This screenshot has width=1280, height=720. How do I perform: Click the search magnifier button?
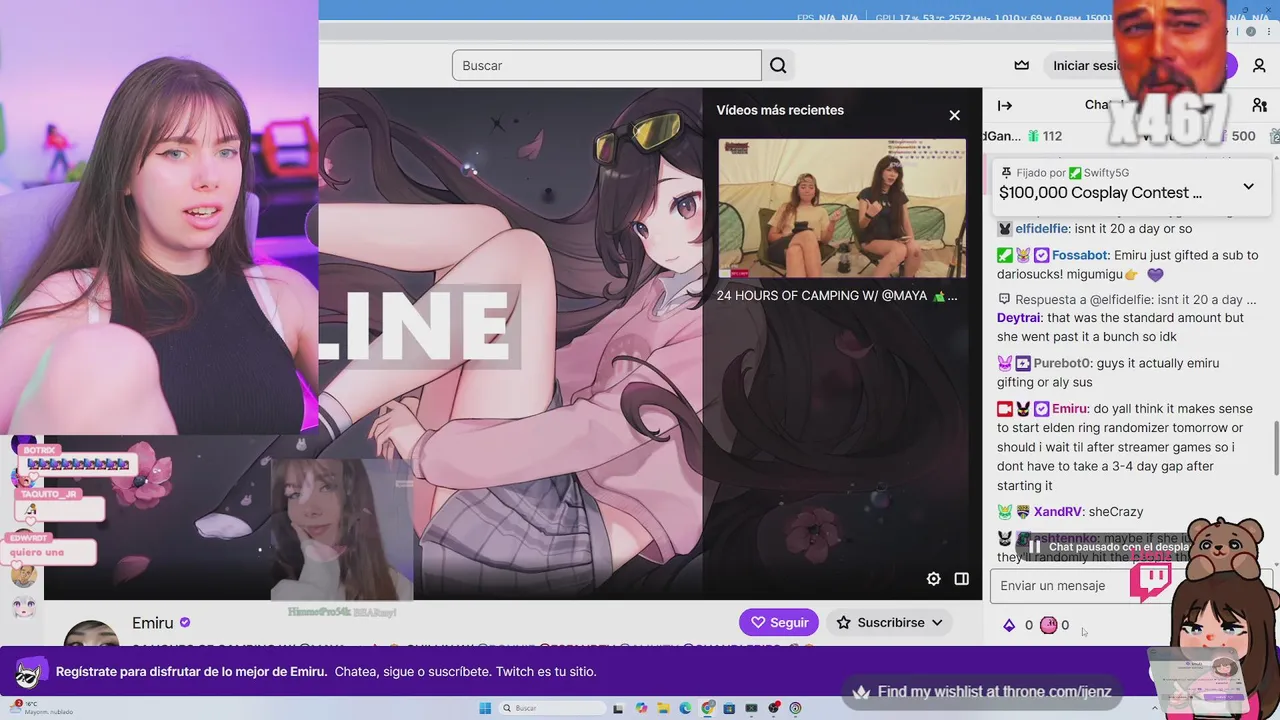tap(778, 65)
